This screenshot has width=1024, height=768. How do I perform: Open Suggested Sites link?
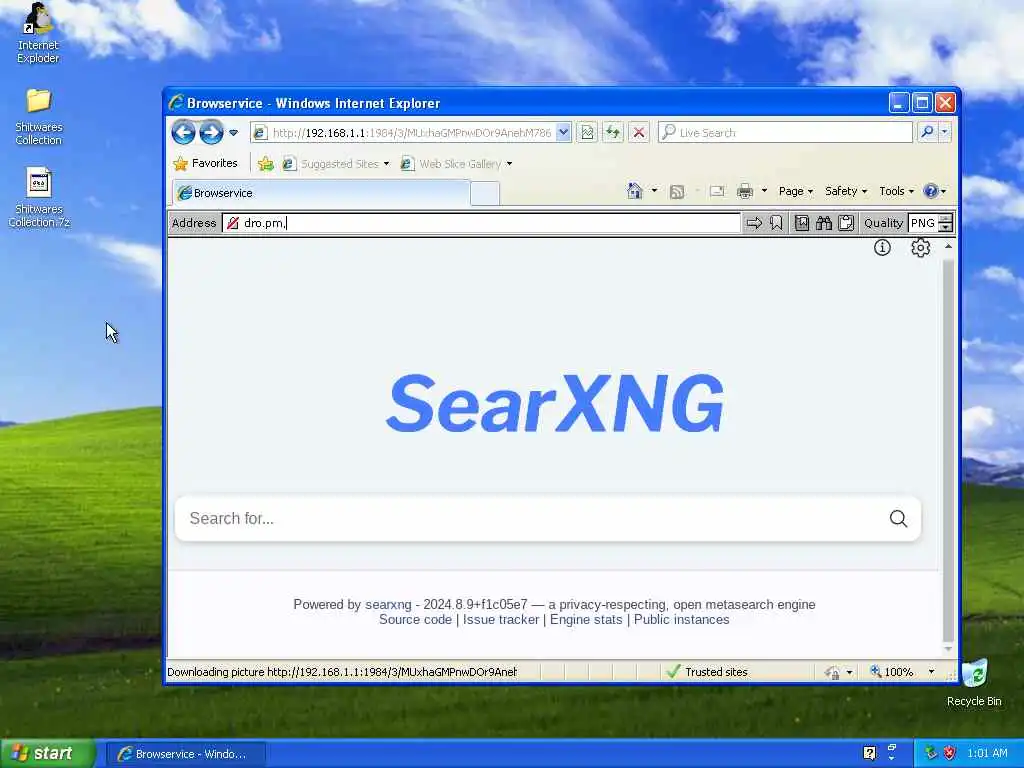[331, 164]
